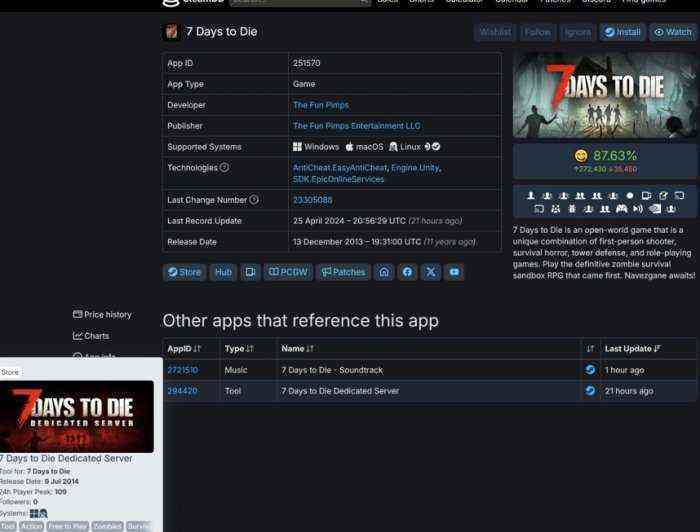The width and height of the screenshot is (700, 532).
Task: Click the 7 Days to Die game icon beside the title
Action: (x=171, y=32)
